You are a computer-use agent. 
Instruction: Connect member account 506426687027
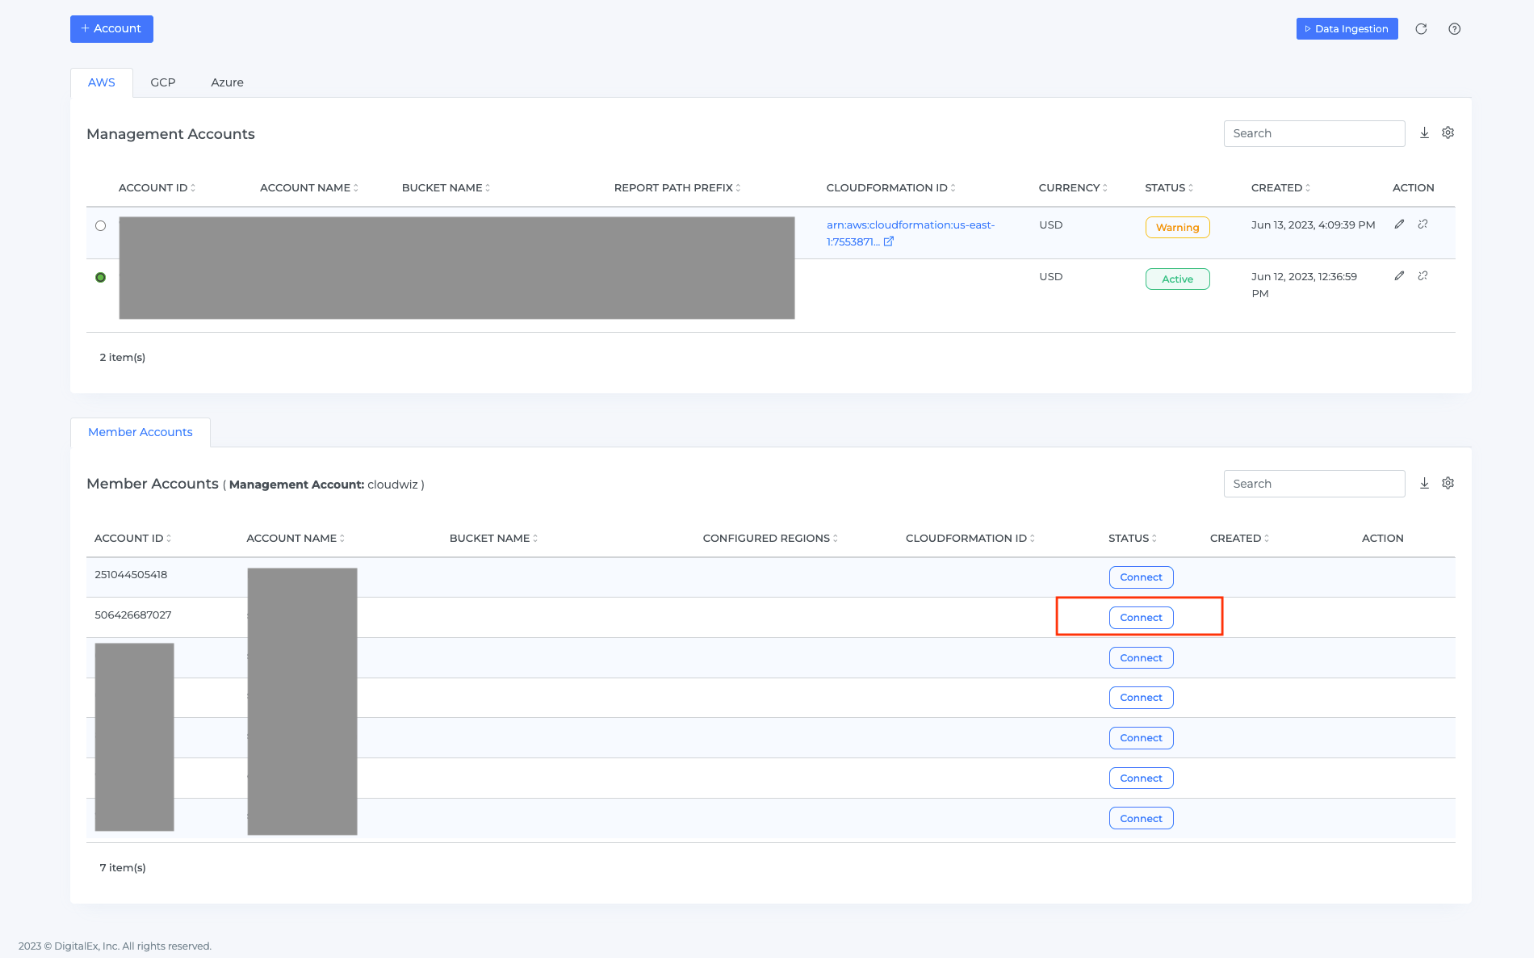pyautogui.click(x=1140, y=618)
